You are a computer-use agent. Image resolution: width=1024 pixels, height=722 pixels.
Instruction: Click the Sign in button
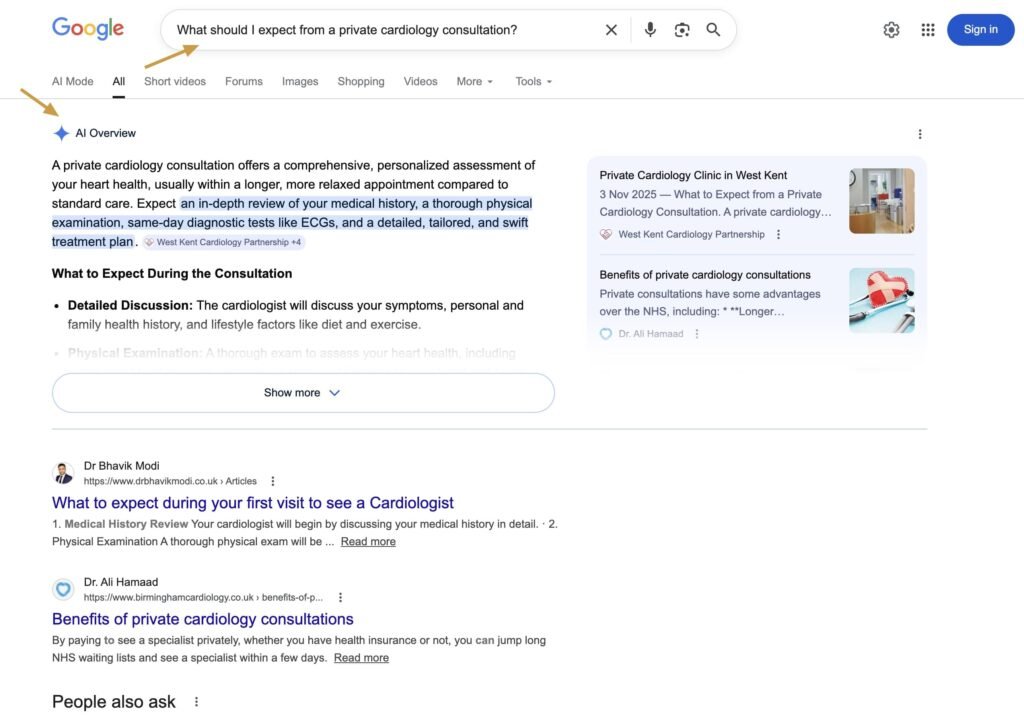pos(980,29)
